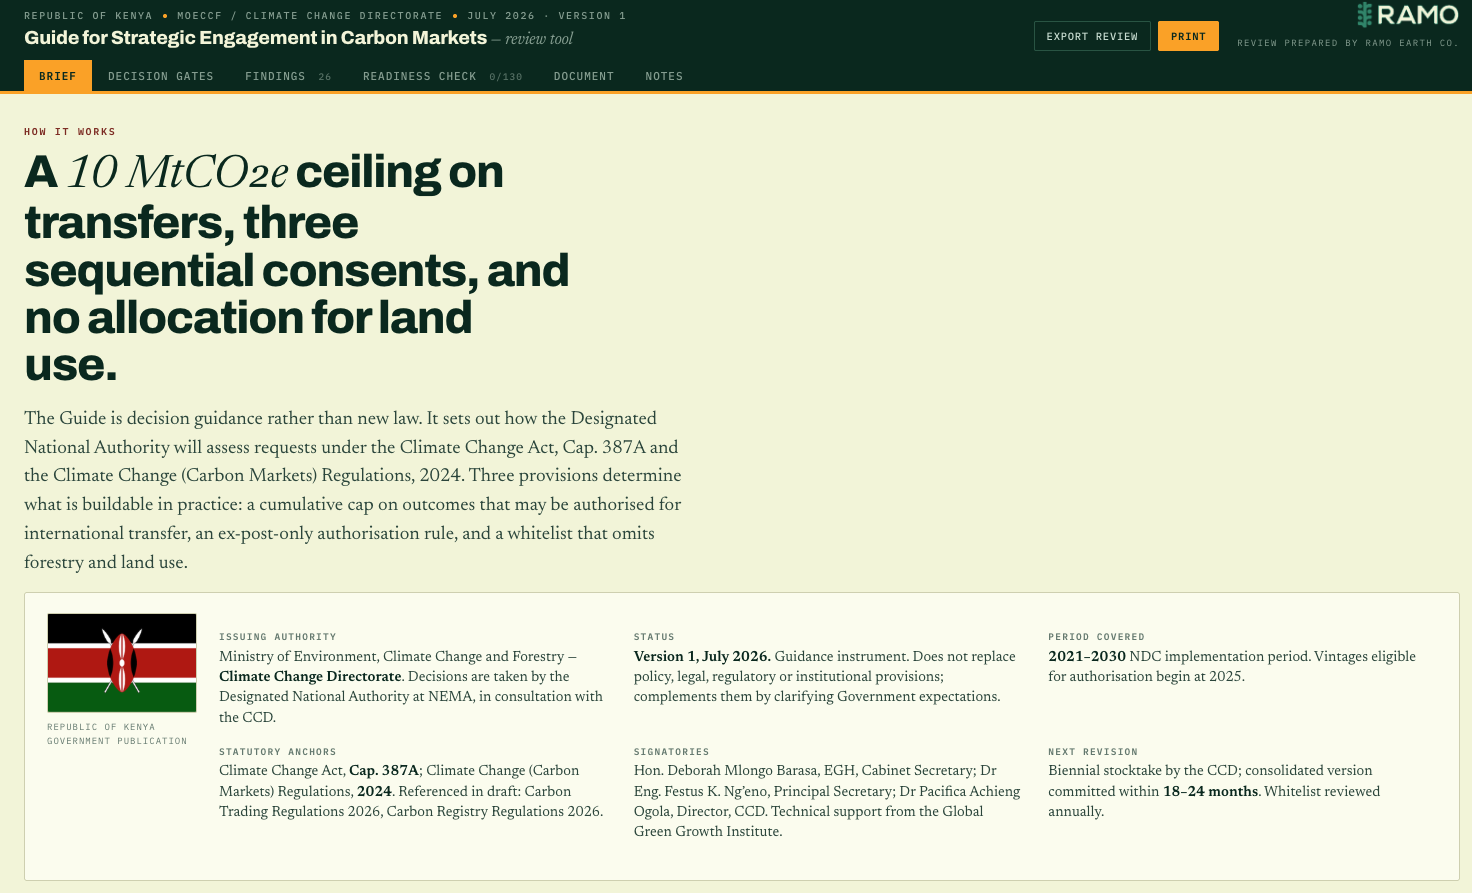1472x893 pixels.
Task: Click the 'Statutory Anchors' label
Action: coord(278,752)
